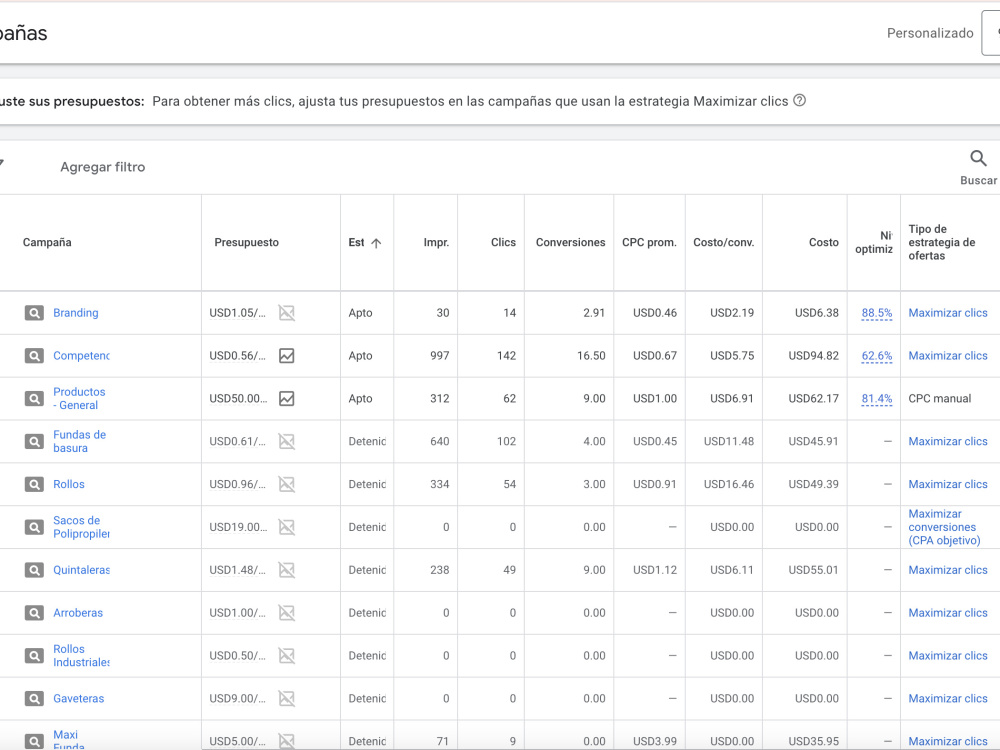Click the sort arrow beside Est header
The image size is (1000, 750).
(376, 243)
